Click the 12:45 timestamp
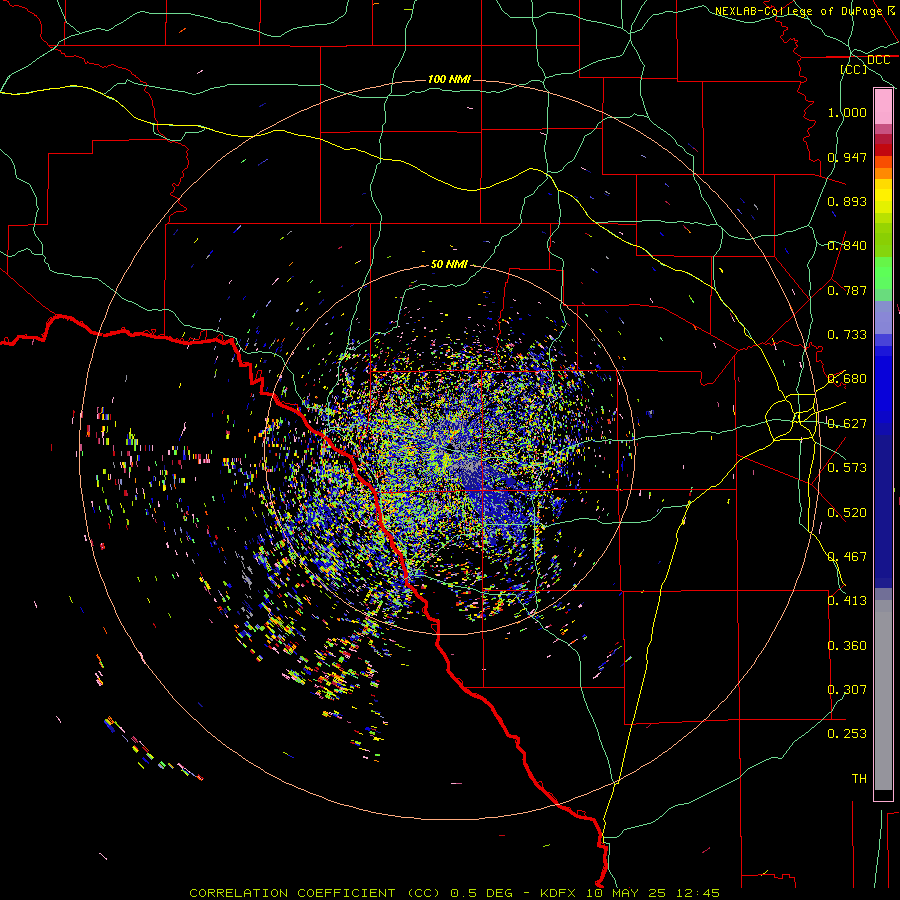This screenshot has height=900, width=900. (697, 893)
